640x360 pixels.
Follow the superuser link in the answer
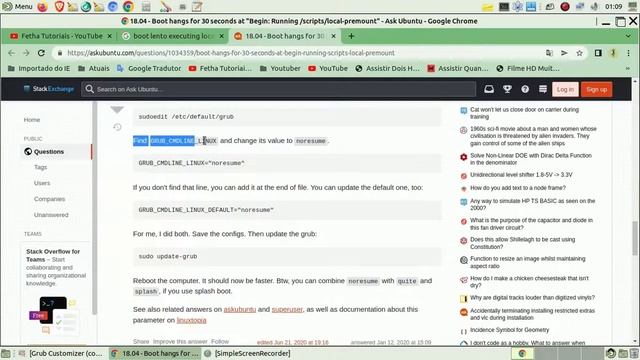pos(287,309)
